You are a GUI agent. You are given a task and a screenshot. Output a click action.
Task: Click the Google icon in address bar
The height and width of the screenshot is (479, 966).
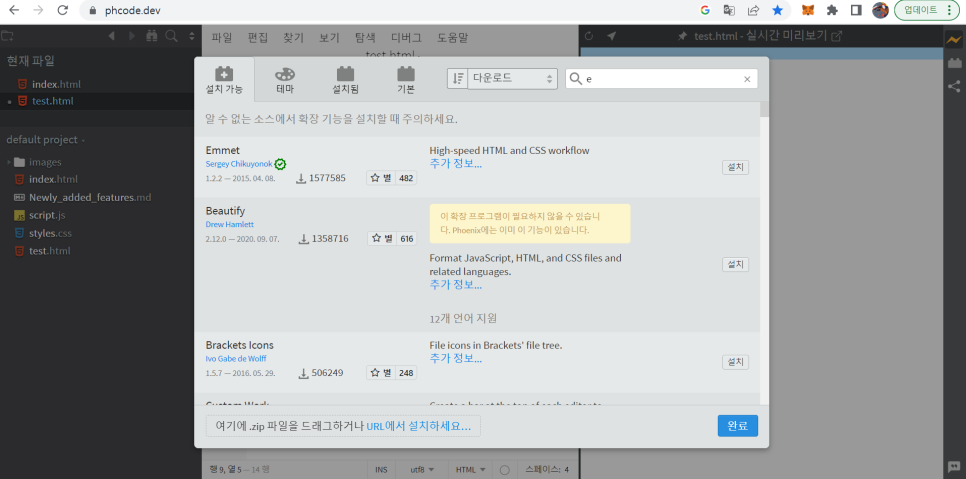click(705, 10)
